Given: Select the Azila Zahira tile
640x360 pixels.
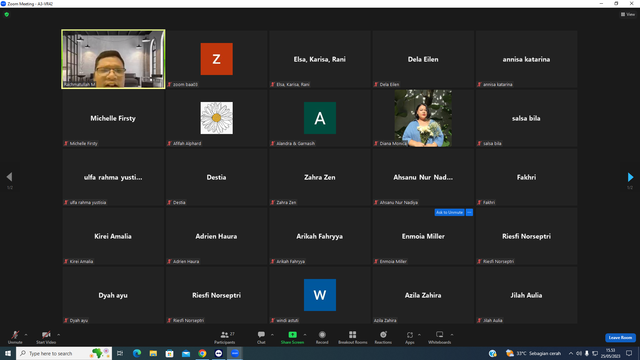Looking at the screenshot, I should [x=423, y=295].
